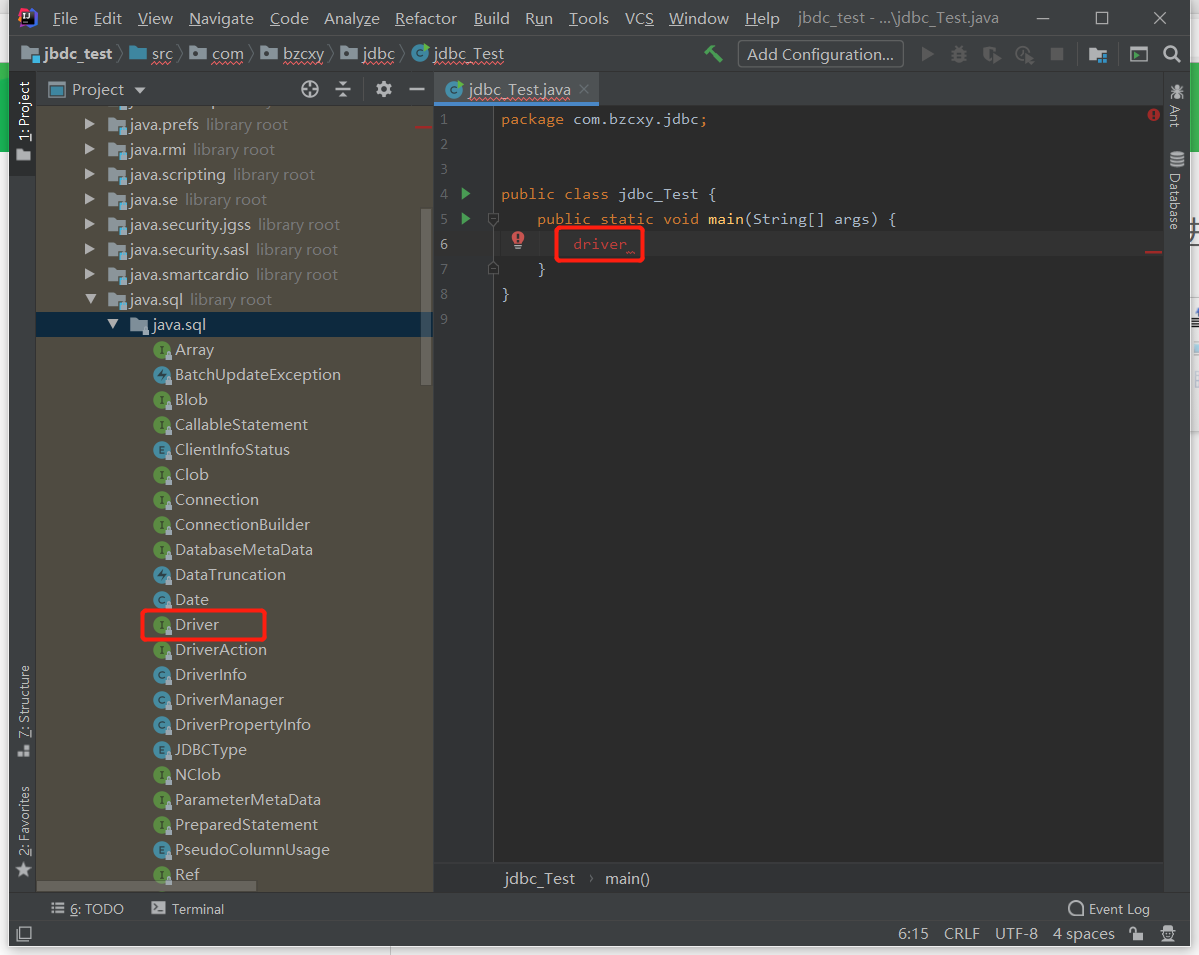Open the Event Log
Image resolution: width=1199 pixels, height=955 pixels.
[1109, 908]
